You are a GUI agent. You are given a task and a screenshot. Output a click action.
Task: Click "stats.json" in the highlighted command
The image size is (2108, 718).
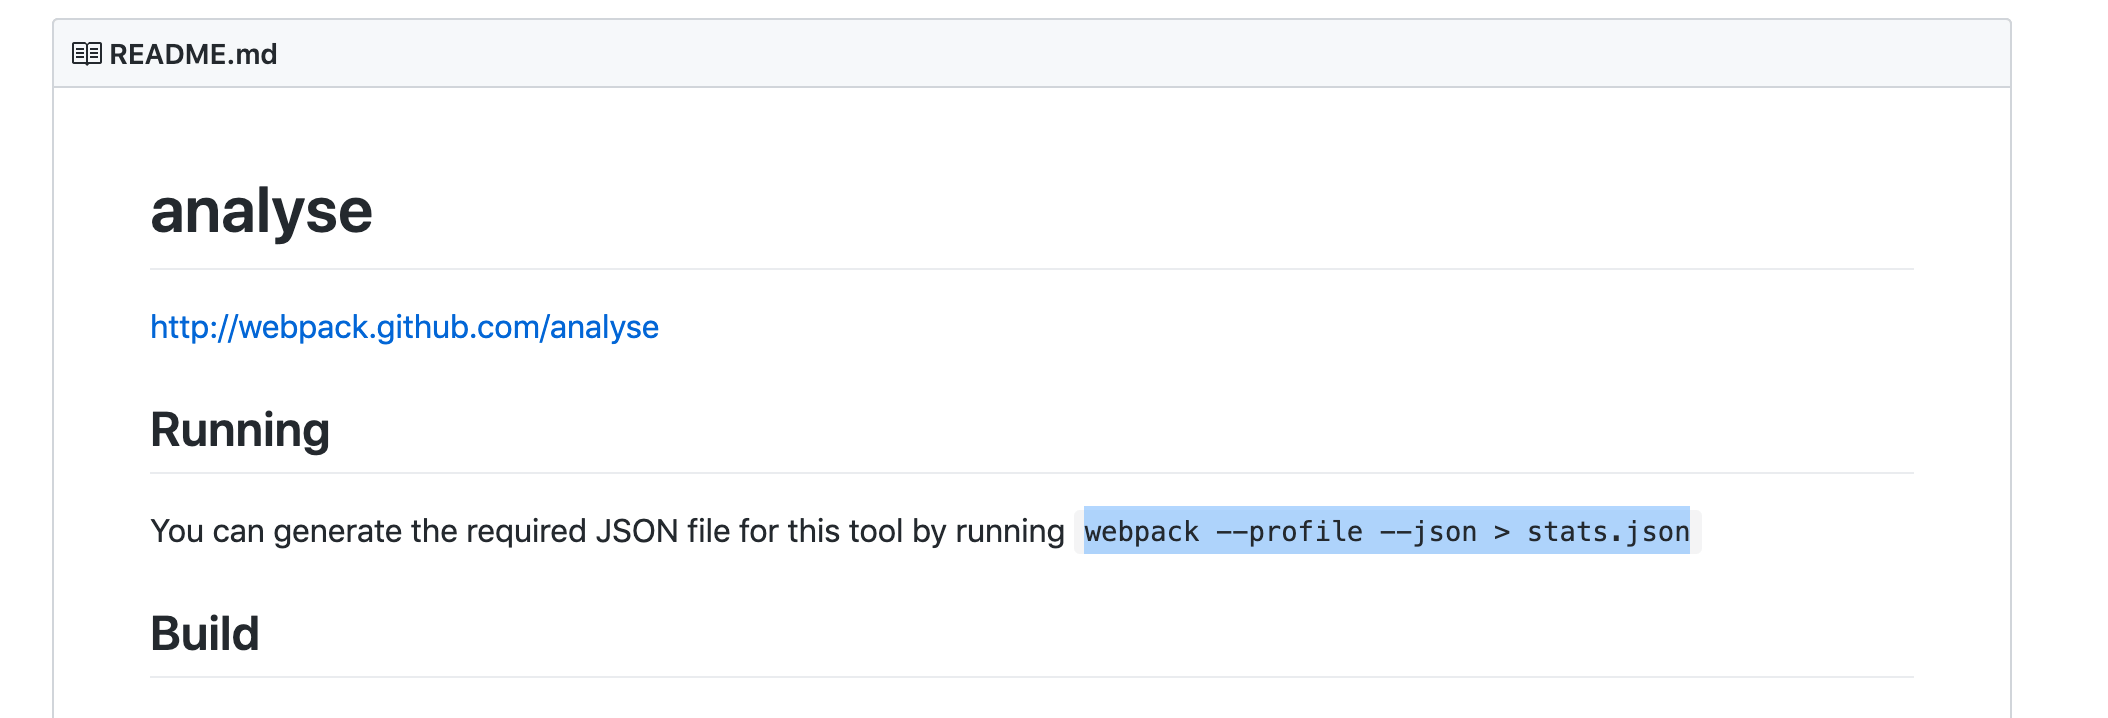click(x=1608, y=532)
